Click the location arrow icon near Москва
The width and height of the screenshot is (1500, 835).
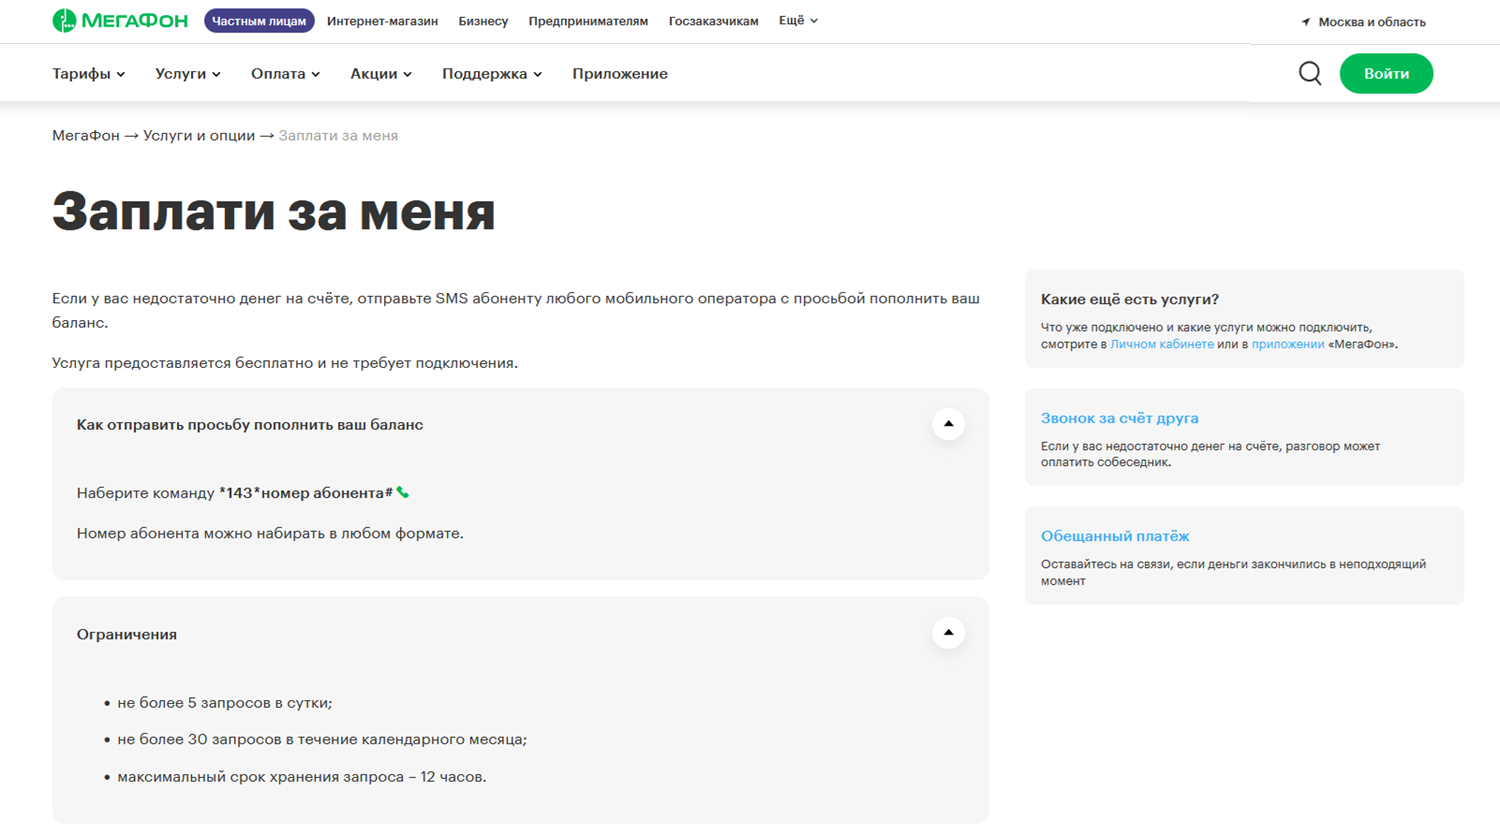point(1305,22)
